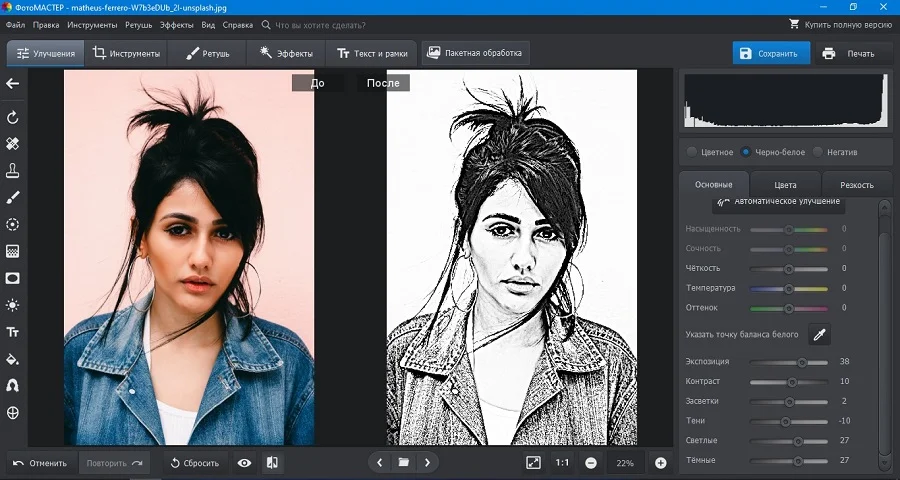Select the Цветное color mode
The width and height of the screenshot is (900, 480).
692,152
